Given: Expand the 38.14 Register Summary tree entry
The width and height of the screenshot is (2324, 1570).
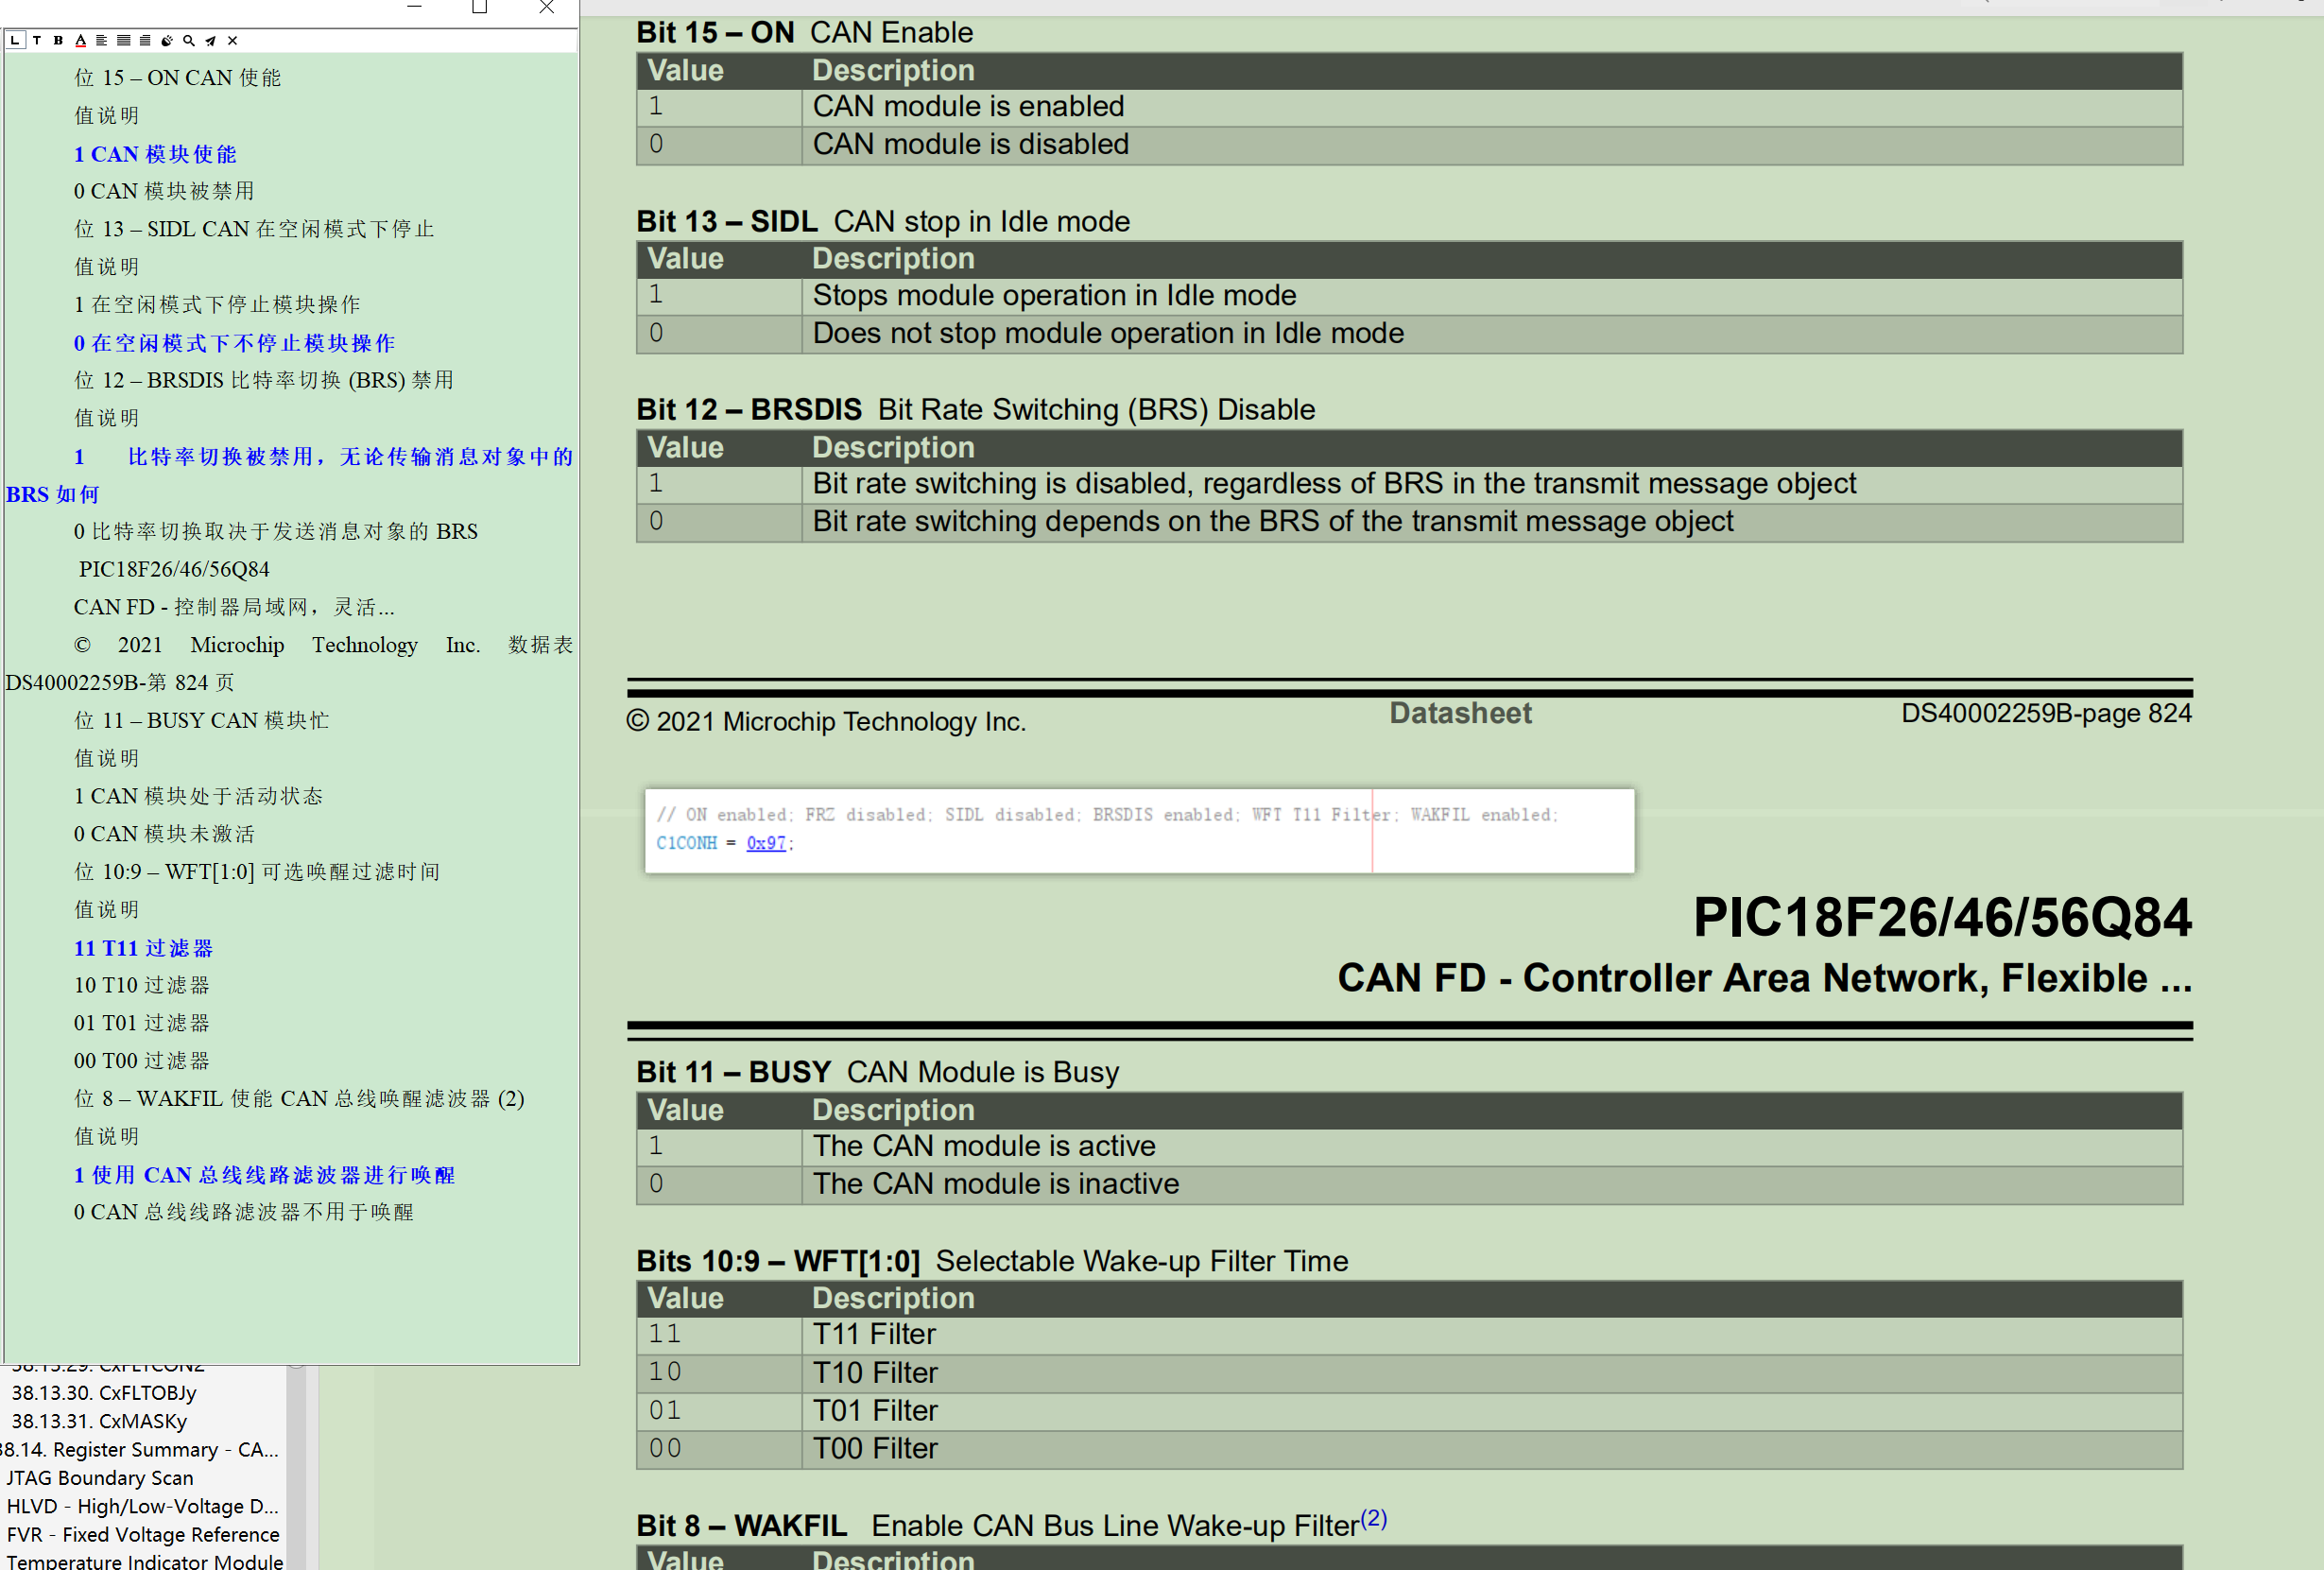Looking at the screenshot, I should click(x=137, y=1449).
